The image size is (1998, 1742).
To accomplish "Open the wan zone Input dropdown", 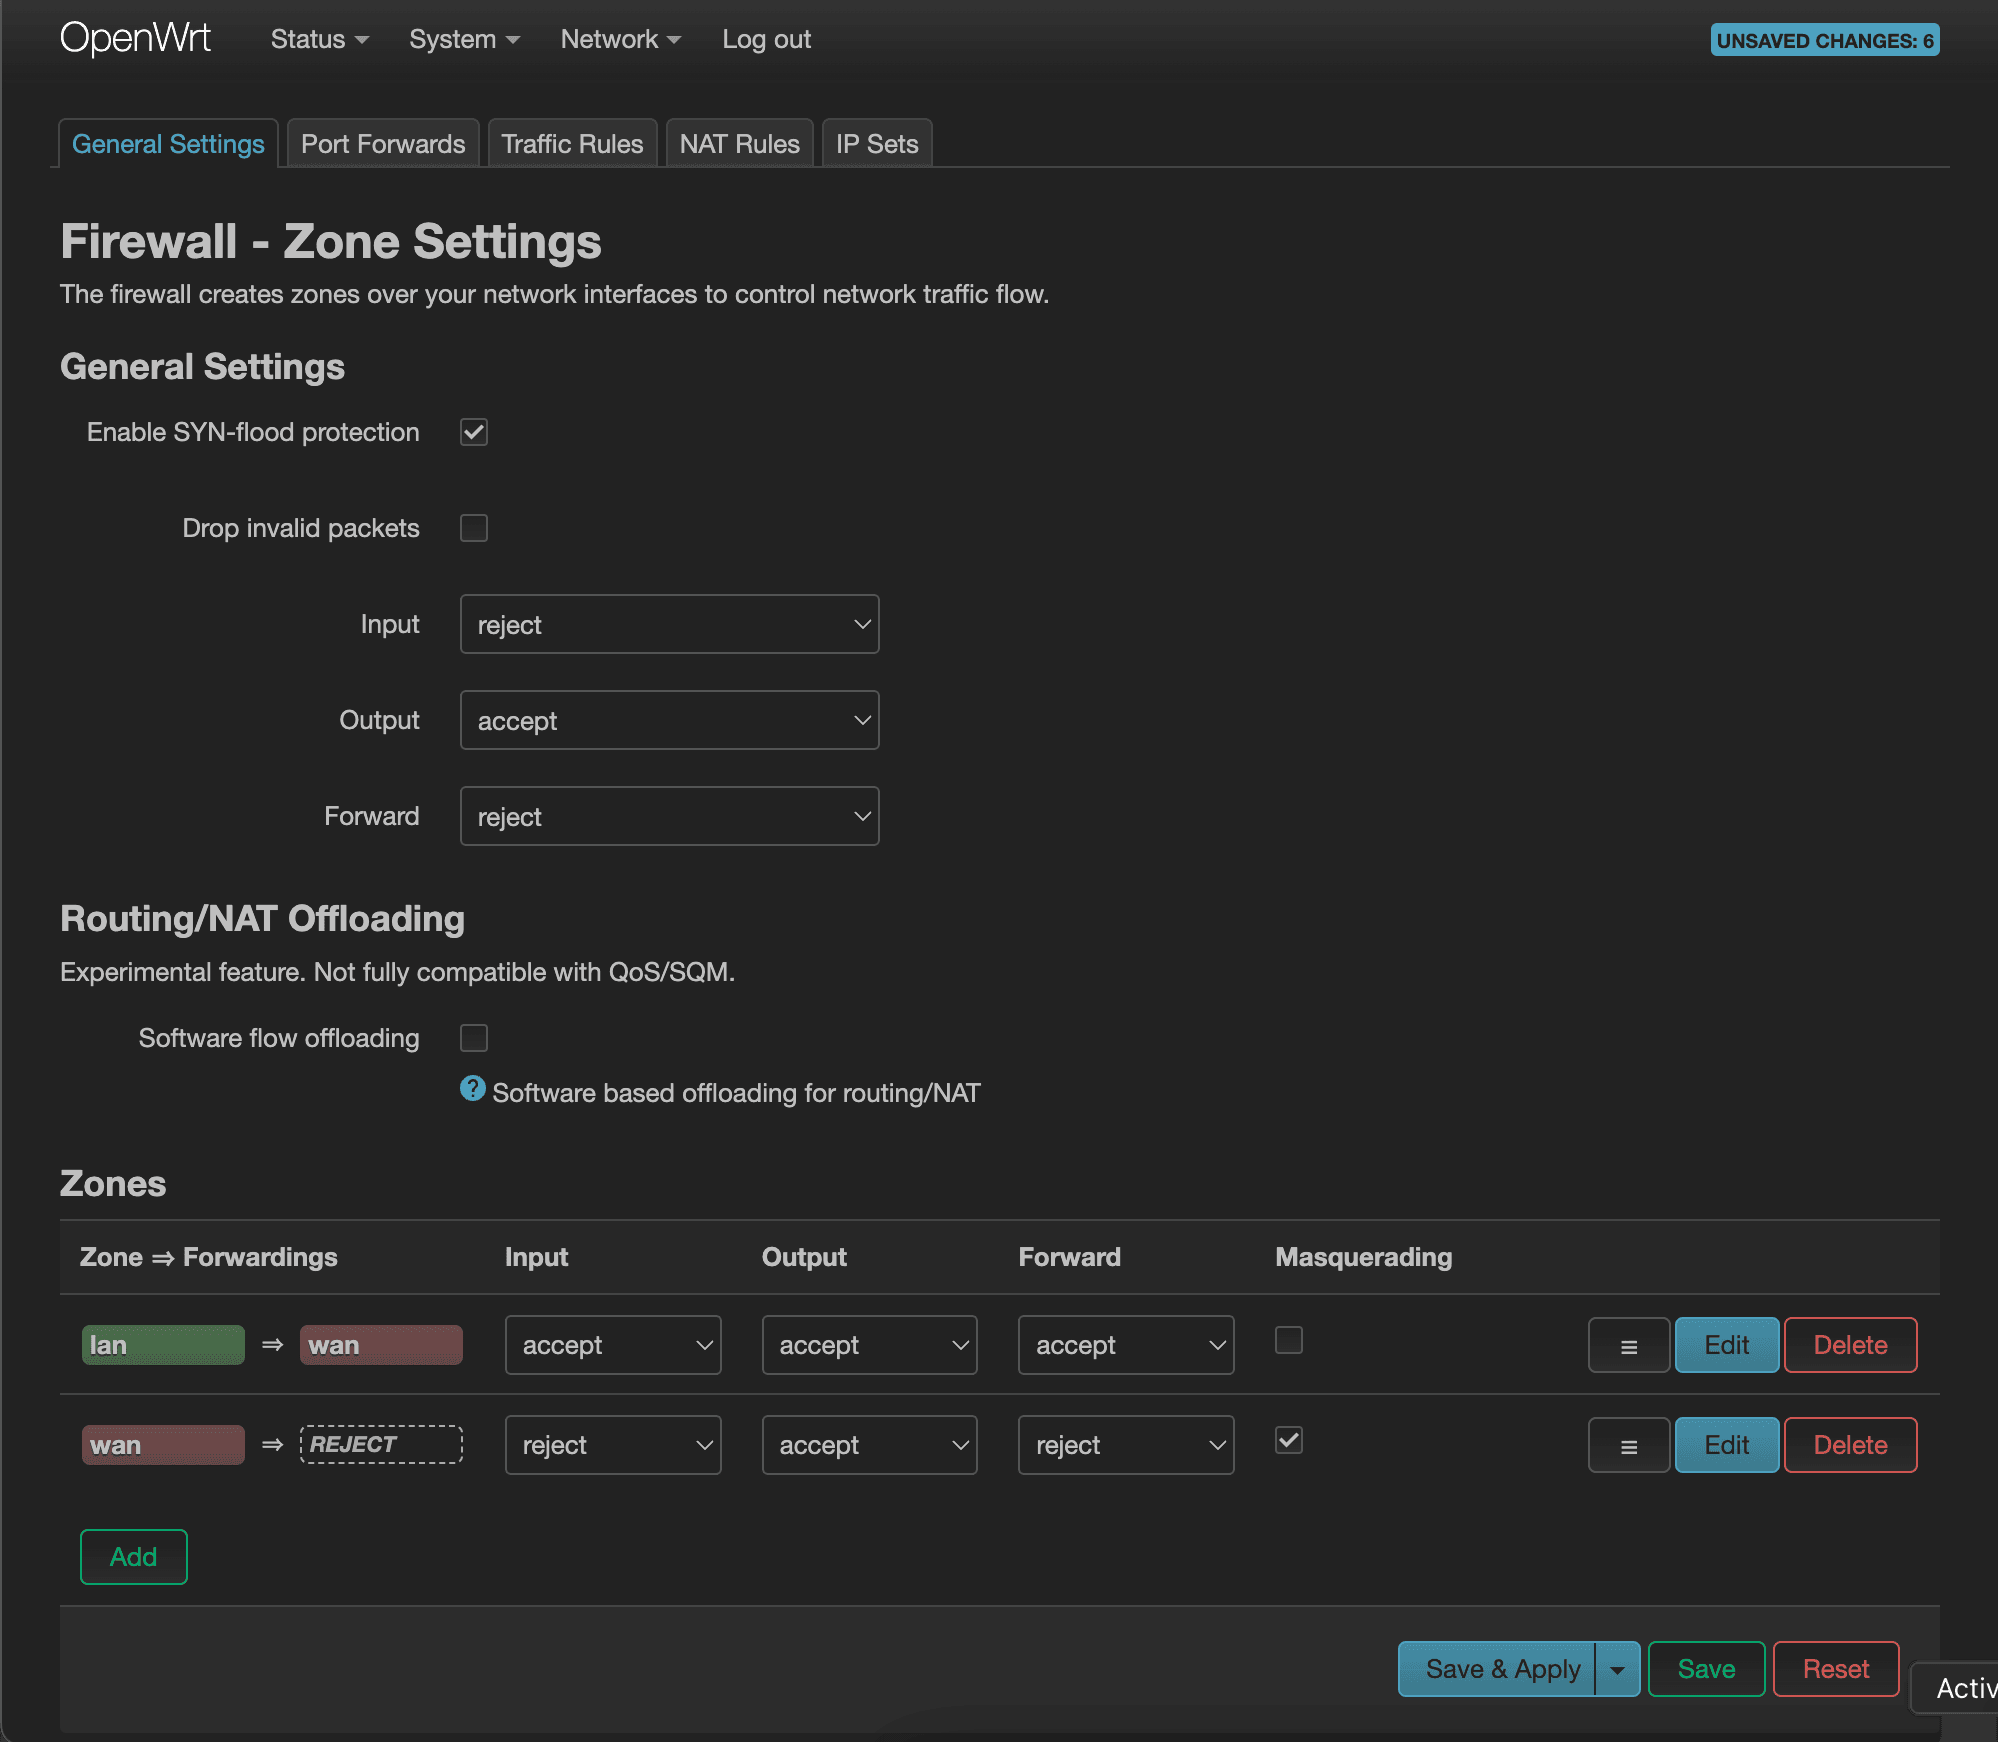I will [x=613, y=1445].
